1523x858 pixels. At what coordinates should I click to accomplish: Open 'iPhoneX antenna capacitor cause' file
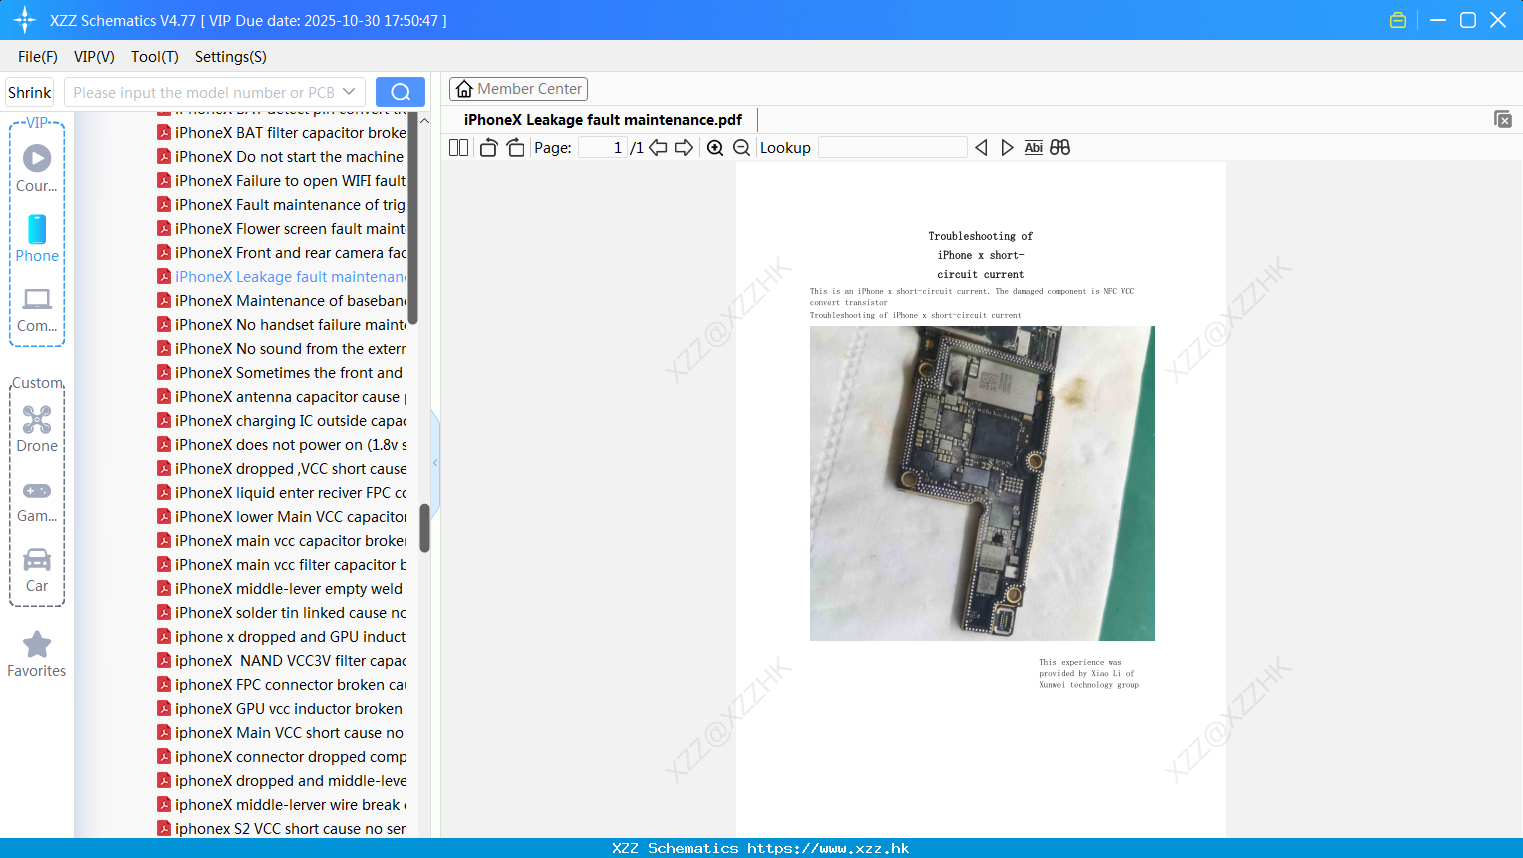point(282,396)
